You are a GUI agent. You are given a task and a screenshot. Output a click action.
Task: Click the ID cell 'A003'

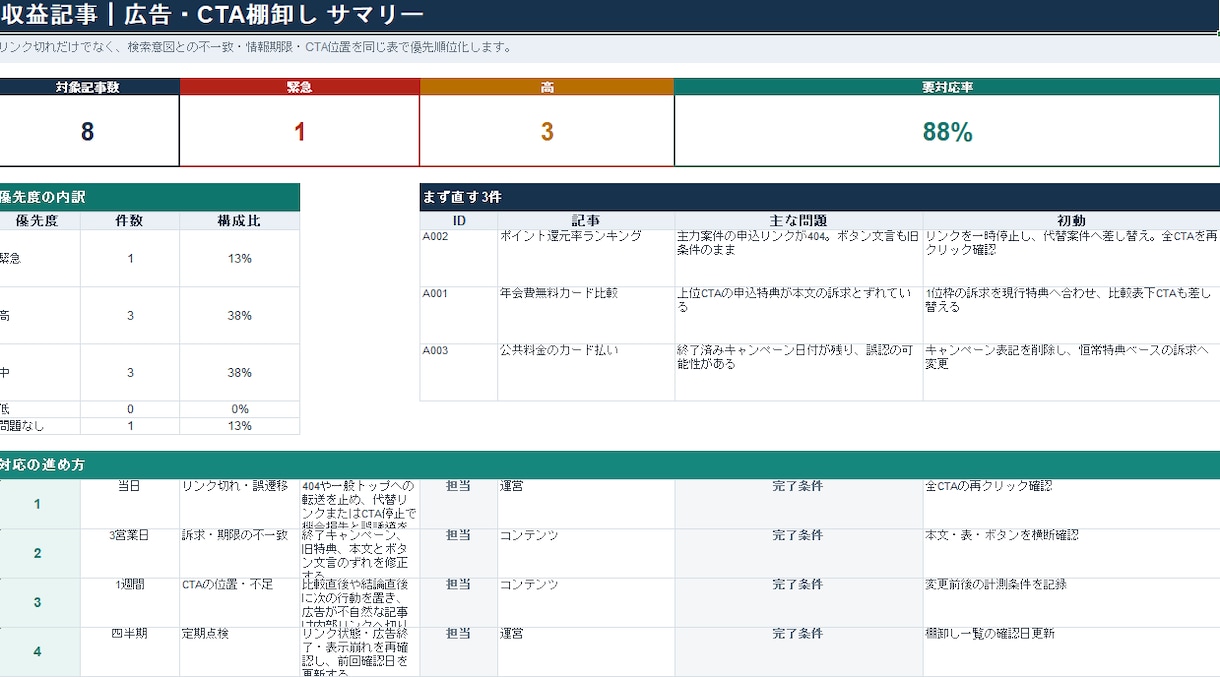459,373
